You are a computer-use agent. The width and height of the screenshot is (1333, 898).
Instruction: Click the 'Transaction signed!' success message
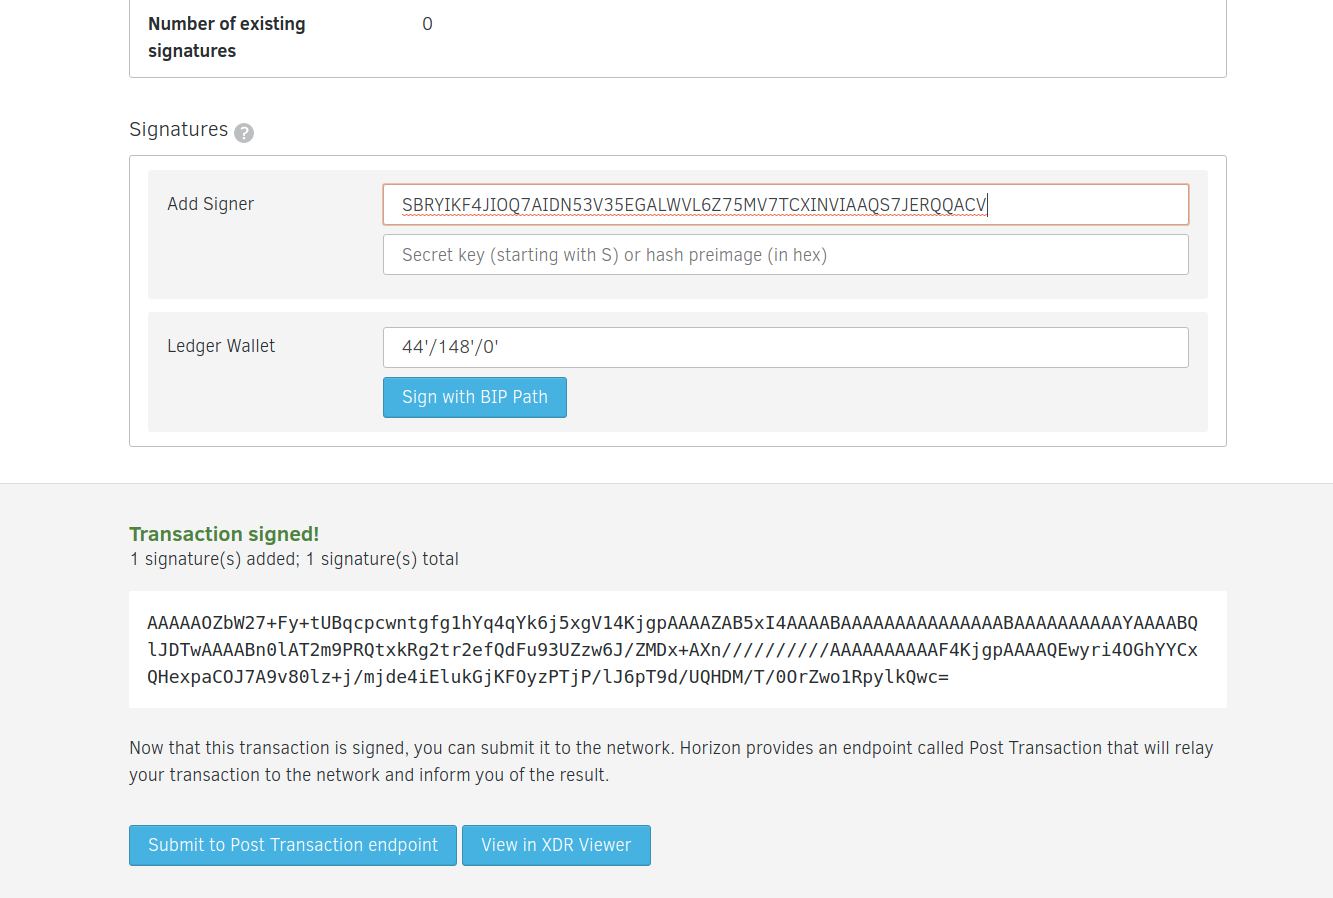(x=224, y=534)
